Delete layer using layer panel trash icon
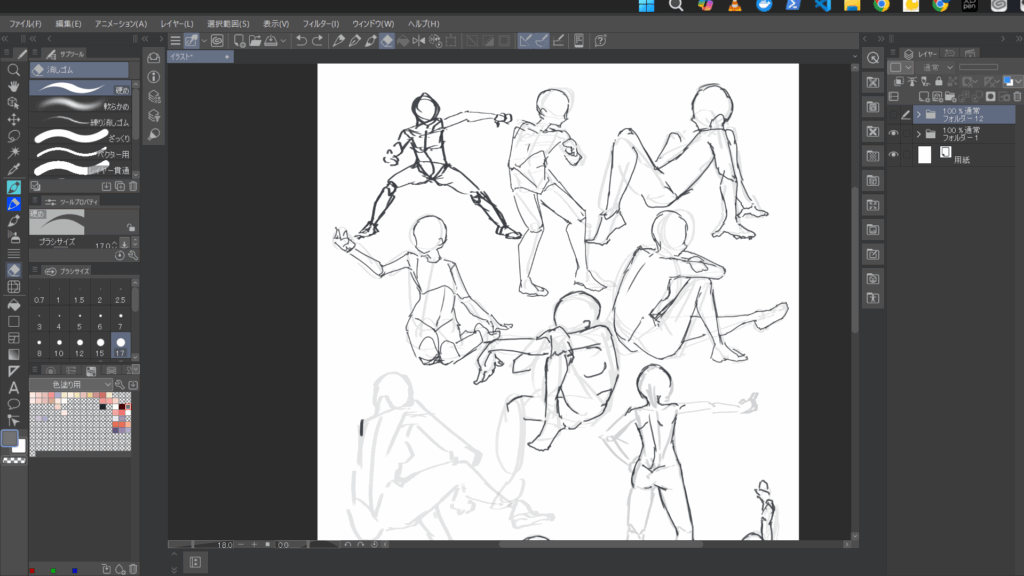Screen dimensions: 1024x576 1015,96
